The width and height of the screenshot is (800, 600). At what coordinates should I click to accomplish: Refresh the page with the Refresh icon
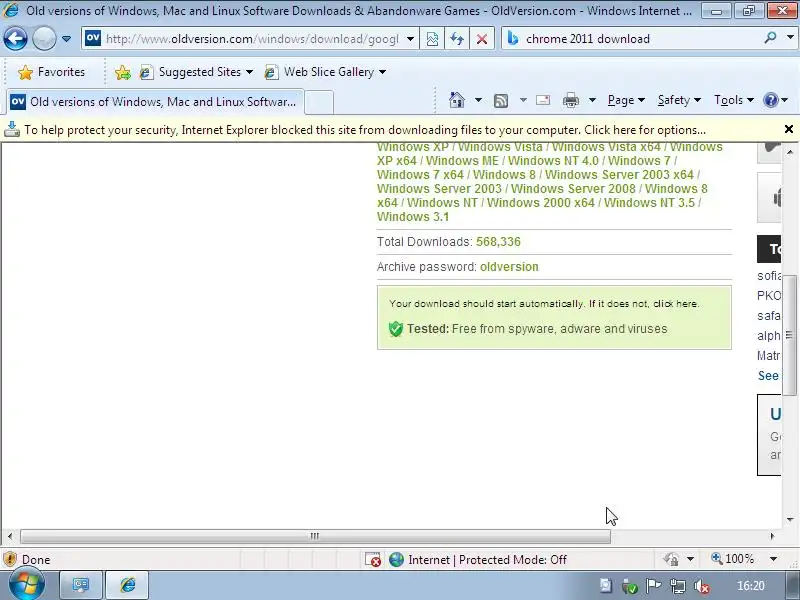tap(457, 39)
